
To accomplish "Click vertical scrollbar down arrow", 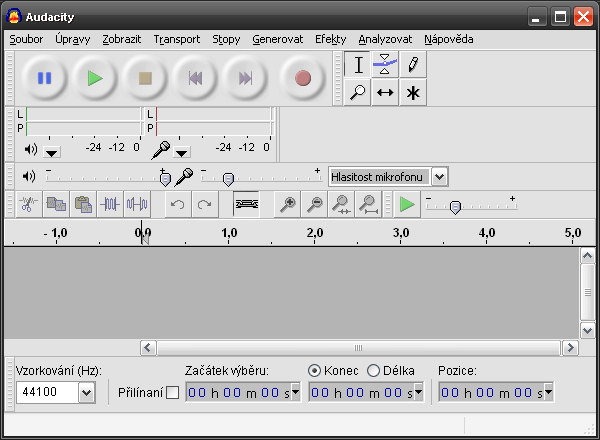I will tap(588, 330).
